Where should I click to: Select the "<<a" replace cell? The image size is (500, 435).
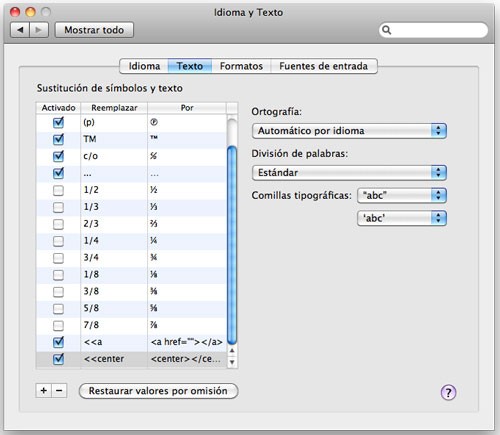pos(114,342)
